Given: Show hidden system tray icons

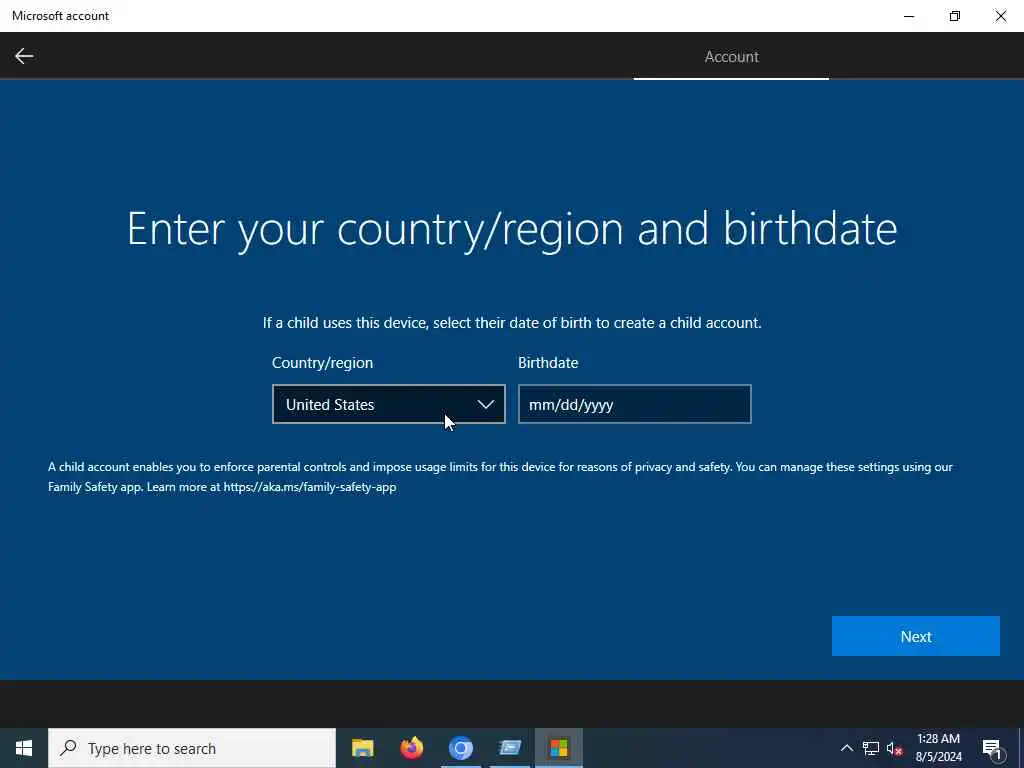Looking at the screenshot, I should pyautogui.click(x=846, y=748).
